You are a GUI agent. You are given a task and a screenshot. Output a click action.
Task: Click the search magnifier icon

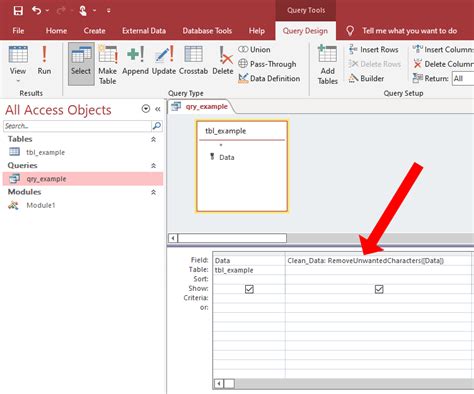pyautogui.click(x=157, y=126)
